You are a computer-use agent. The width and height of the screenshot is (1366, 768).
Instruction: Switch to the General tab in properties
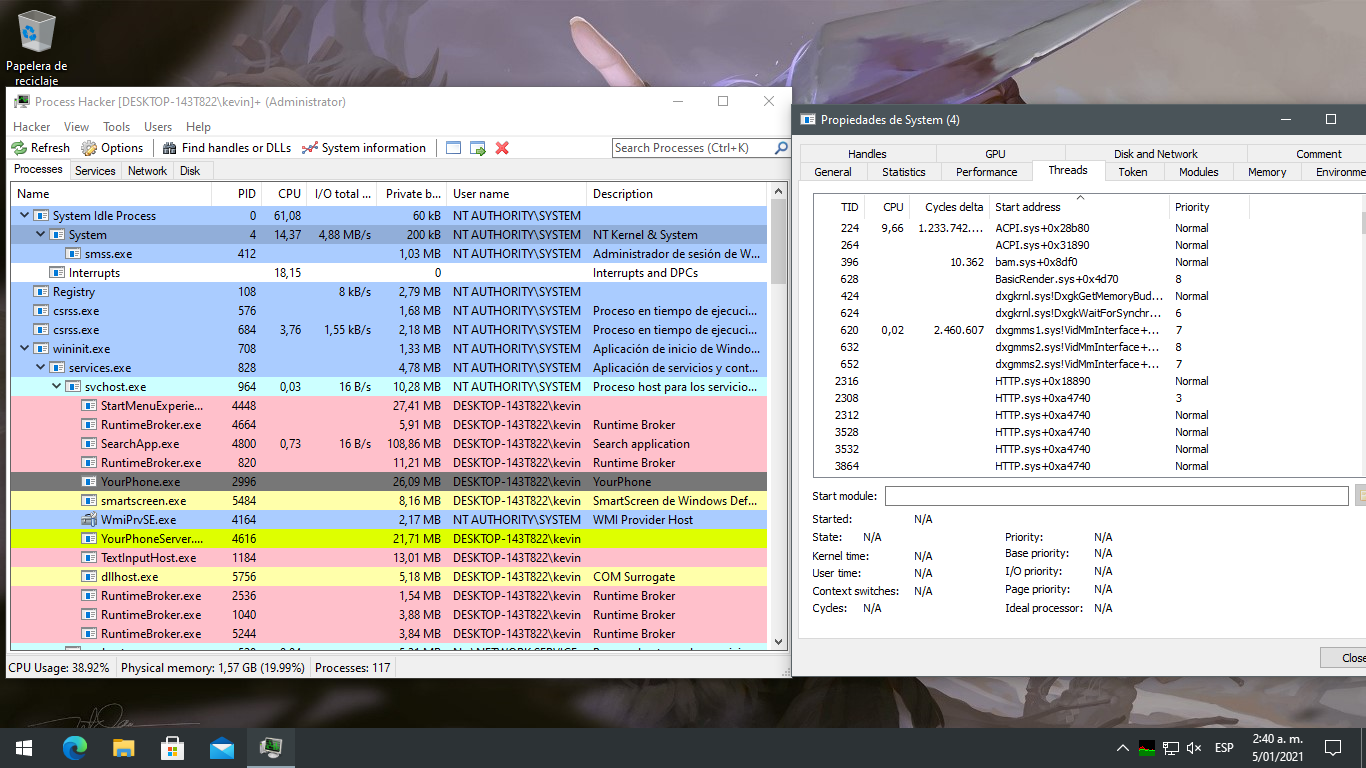click(x=833, y=172)
